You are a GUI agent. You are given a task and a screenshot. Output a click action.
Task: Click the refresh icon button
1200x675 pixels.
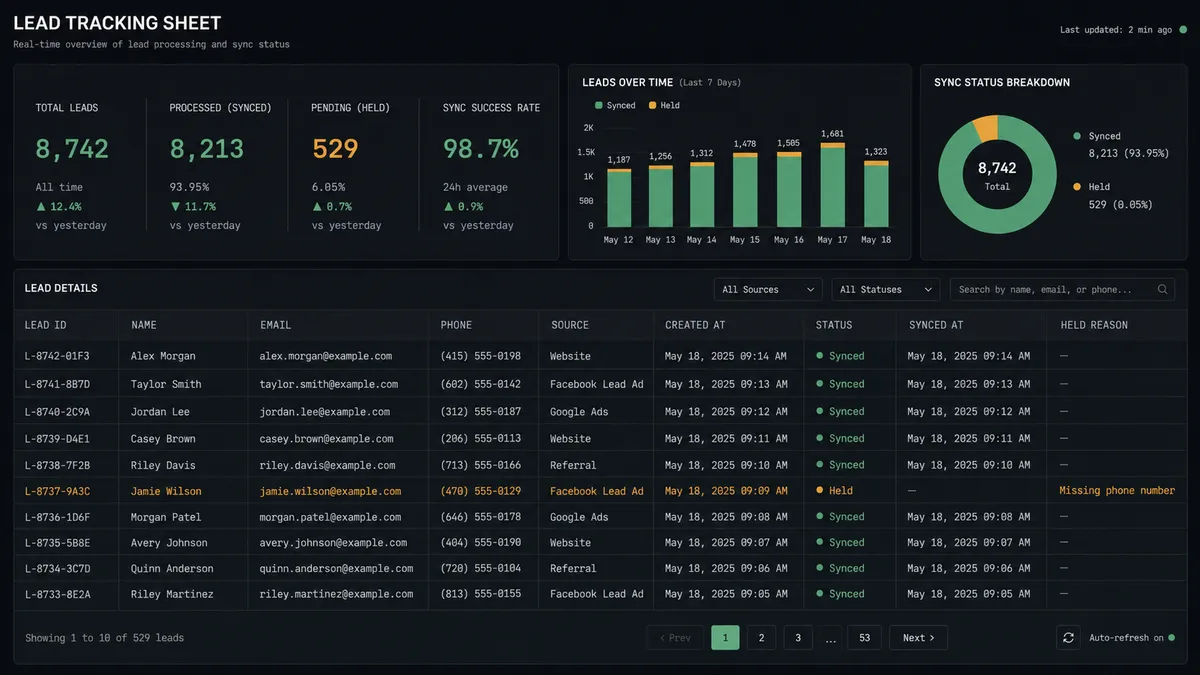1069,638
